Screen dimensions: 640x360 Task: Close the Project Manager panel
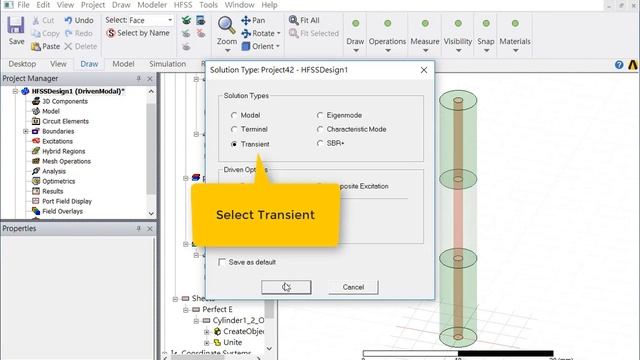[150, 78]
